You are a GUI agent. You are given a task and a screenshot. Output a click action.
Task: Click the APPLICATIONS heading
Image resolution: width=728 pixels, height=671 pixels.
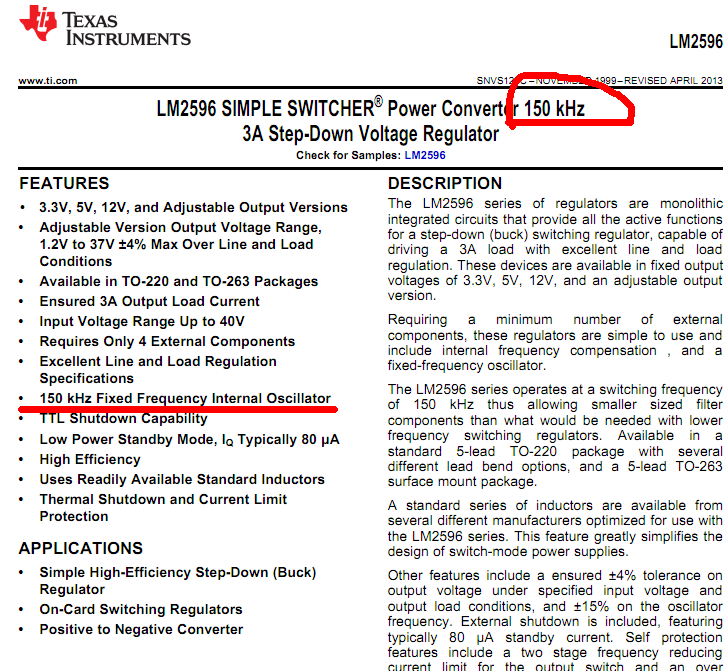coord(81,548)
